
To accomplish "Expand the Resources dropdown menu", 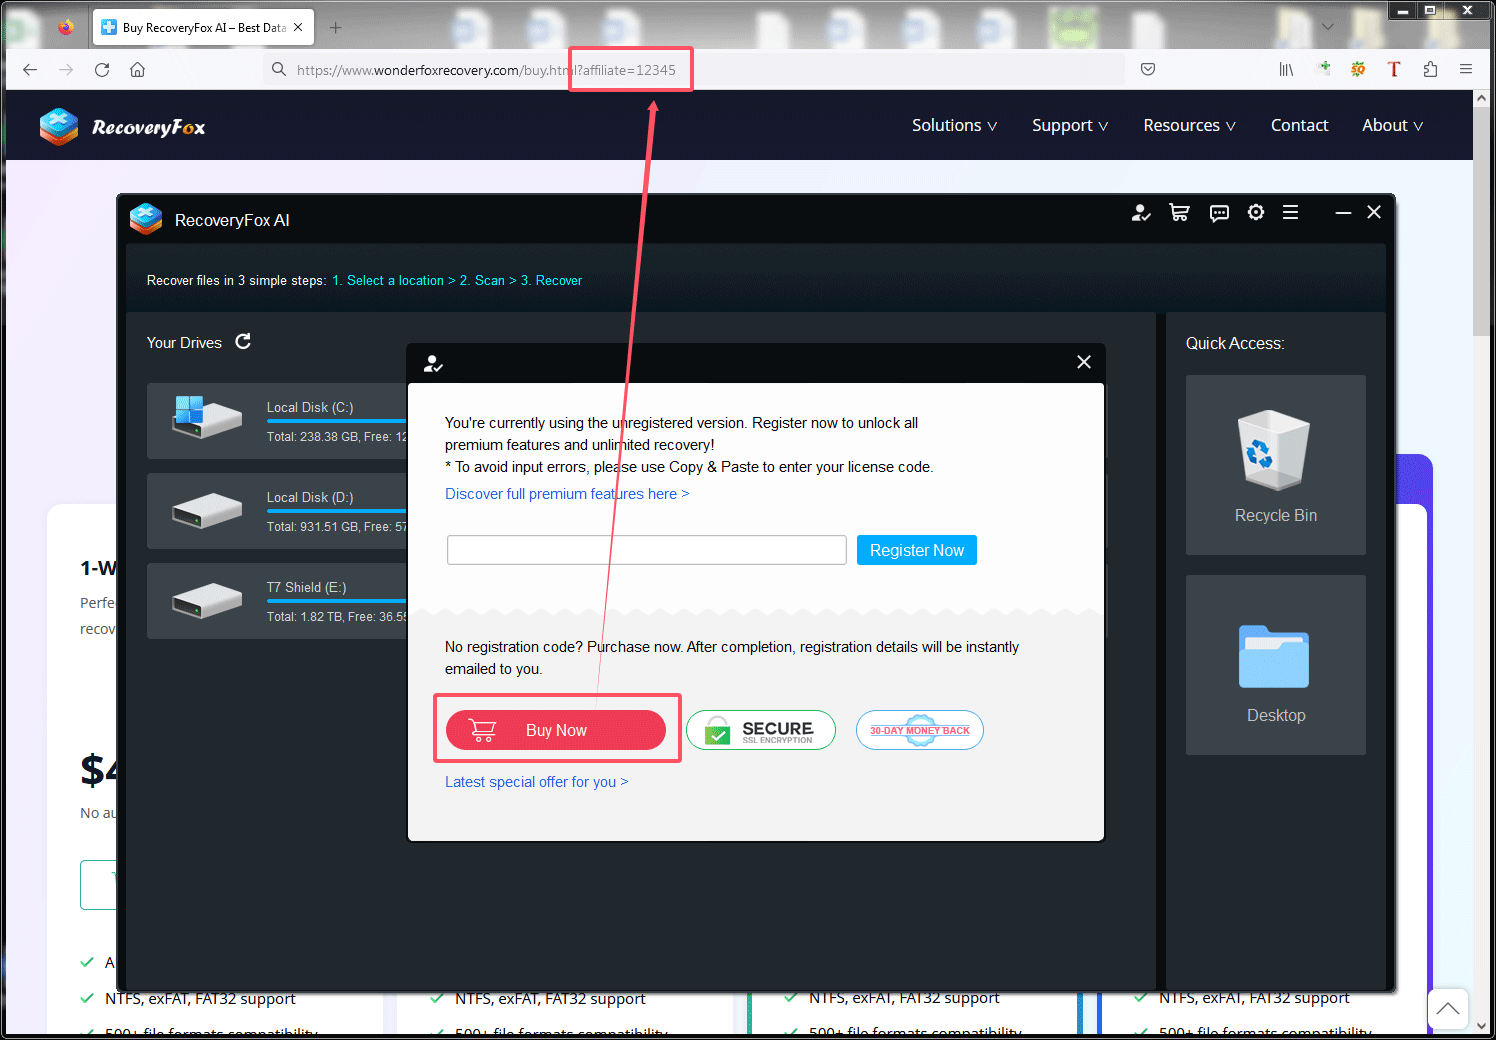I will [x=1189, y=126].
